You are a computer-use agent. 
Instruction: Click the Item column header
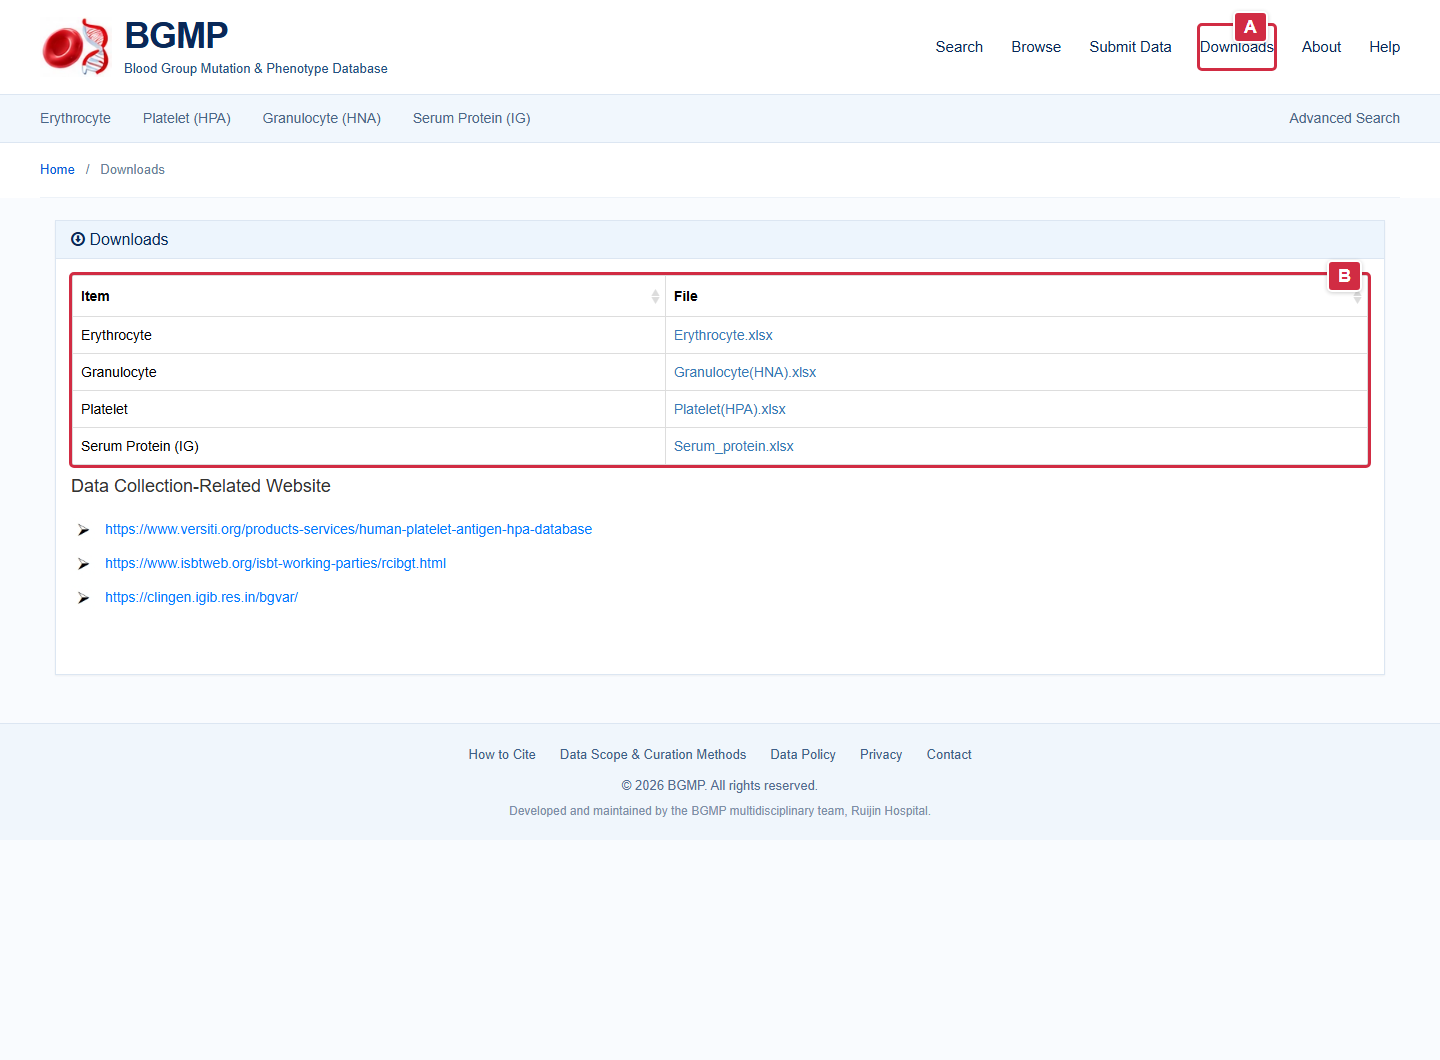(x=368, y=296)
